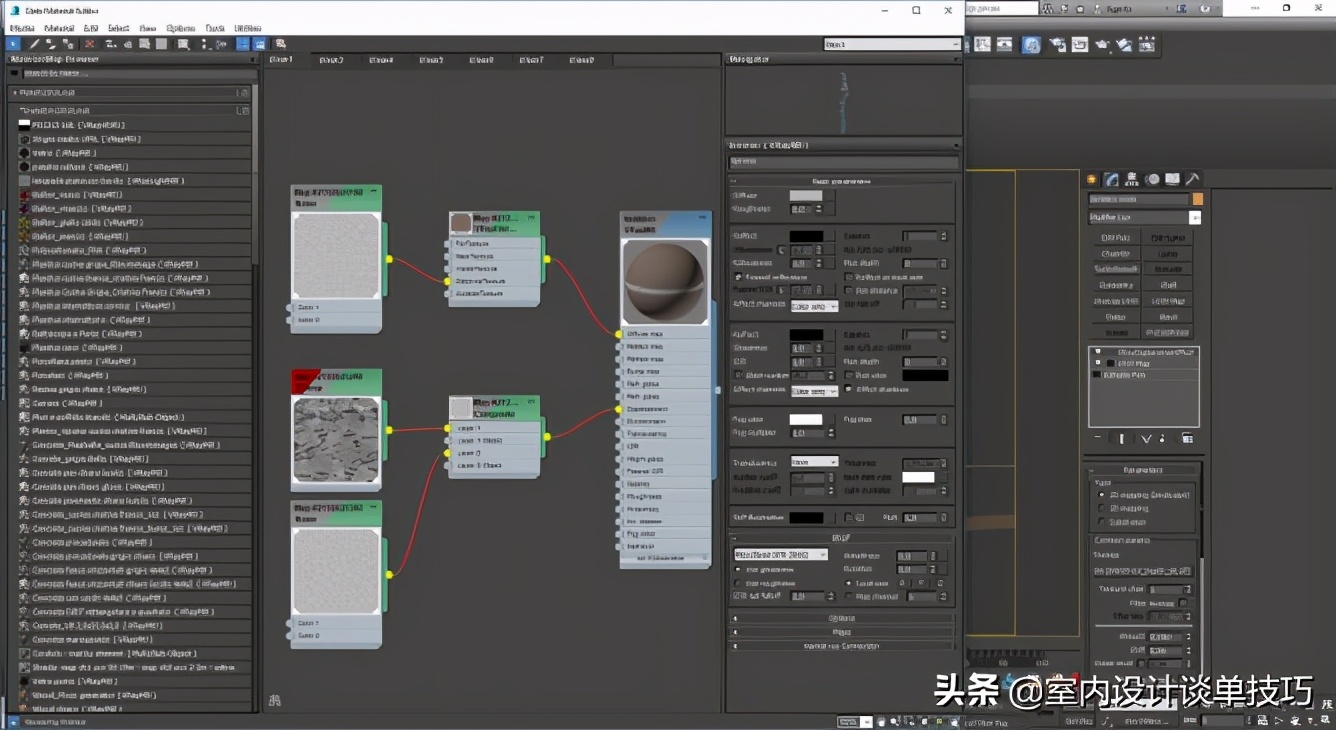This screenshot has width=1336, height=730.
Task: Select the first radio button in command panel
Action: pyautogui.click(x=1102, y=494)
